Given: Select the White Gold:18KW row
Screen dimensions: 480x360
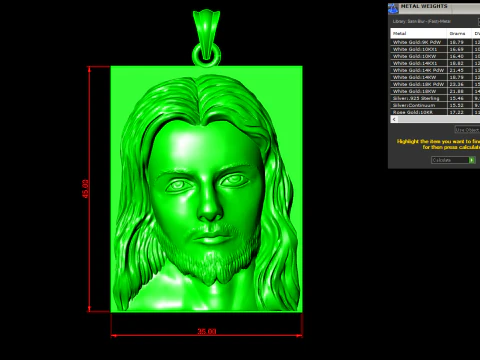Looking at the screenshot, I should (x=435, y=91).
